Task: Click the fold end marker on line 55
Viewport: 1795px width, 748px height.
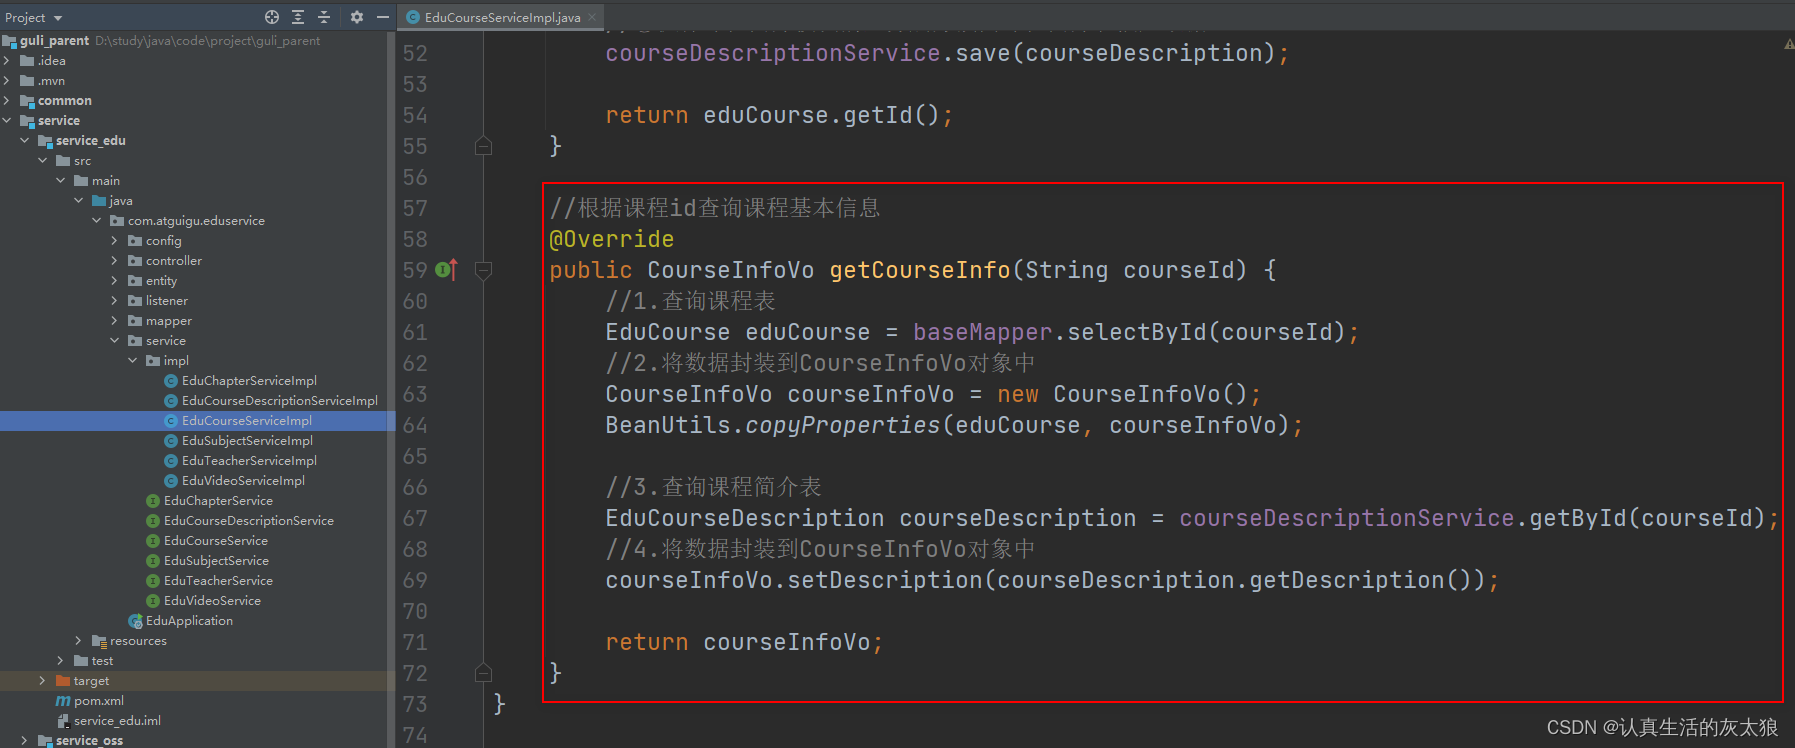Action: click(x=483, y=146)
